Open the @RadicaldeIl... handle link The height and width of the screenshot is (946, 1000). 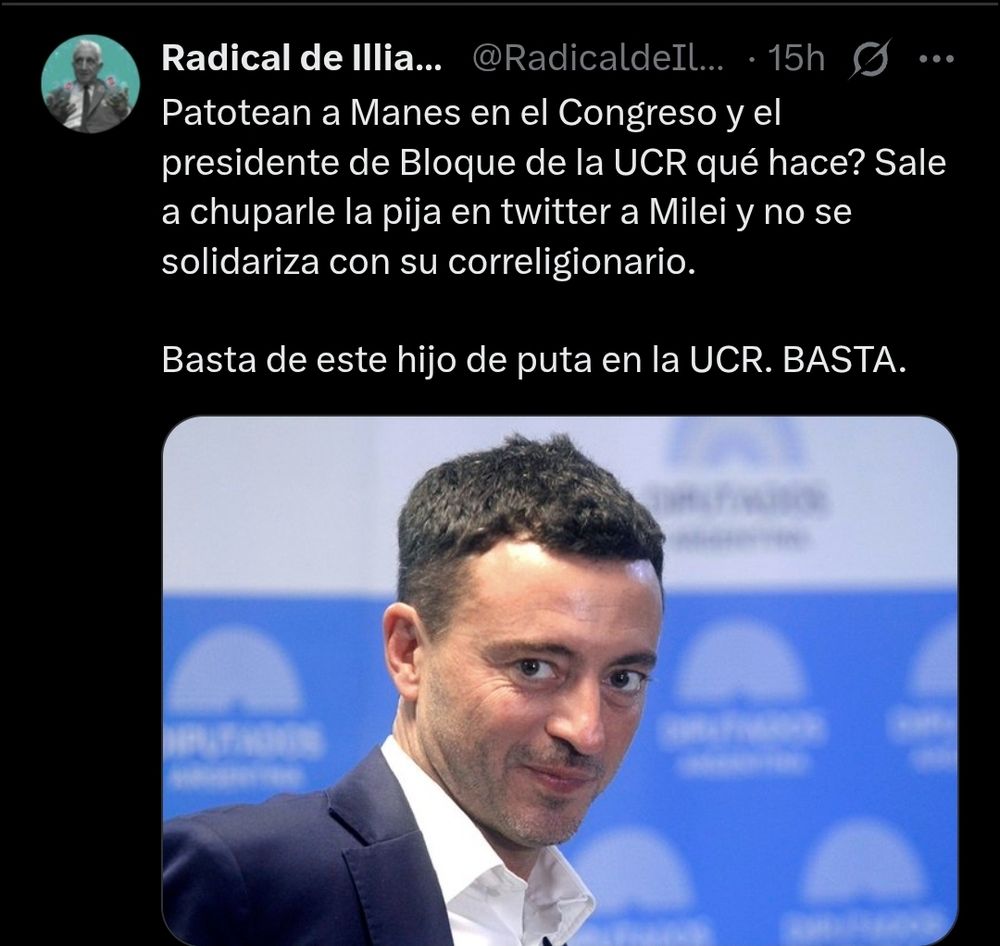598,58
